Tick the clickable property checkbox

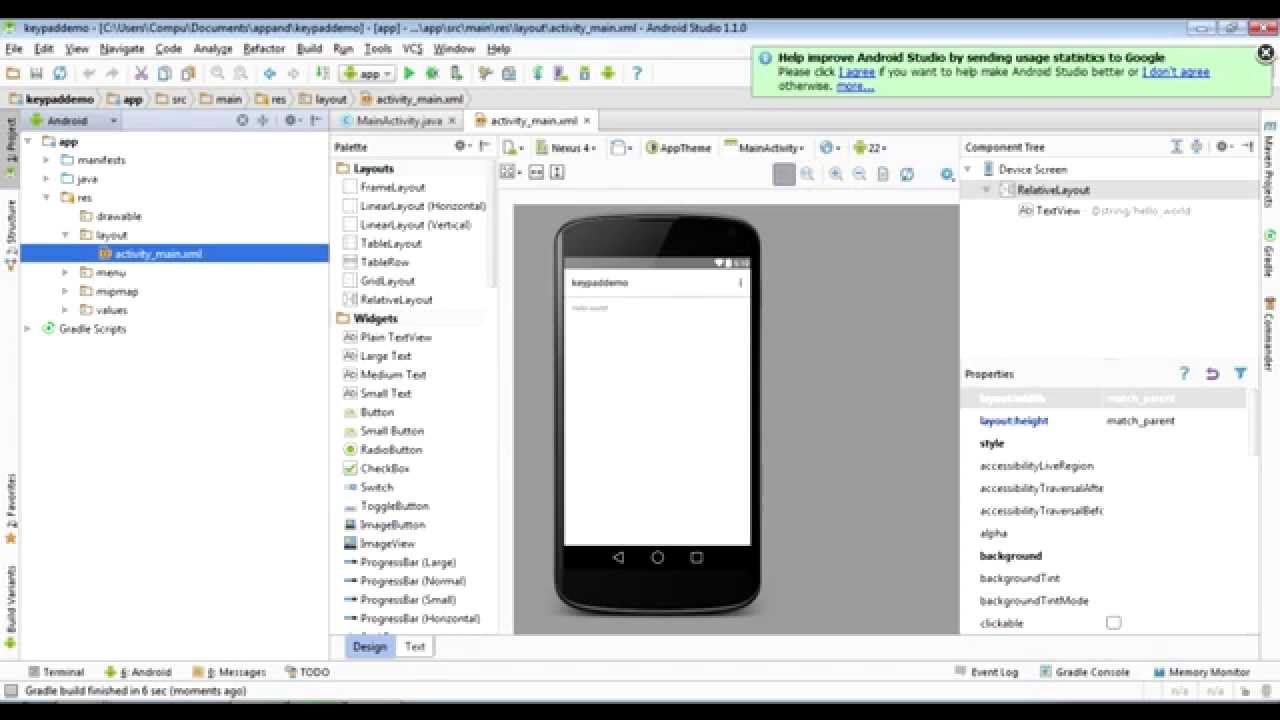click(x=1113, y=623)
